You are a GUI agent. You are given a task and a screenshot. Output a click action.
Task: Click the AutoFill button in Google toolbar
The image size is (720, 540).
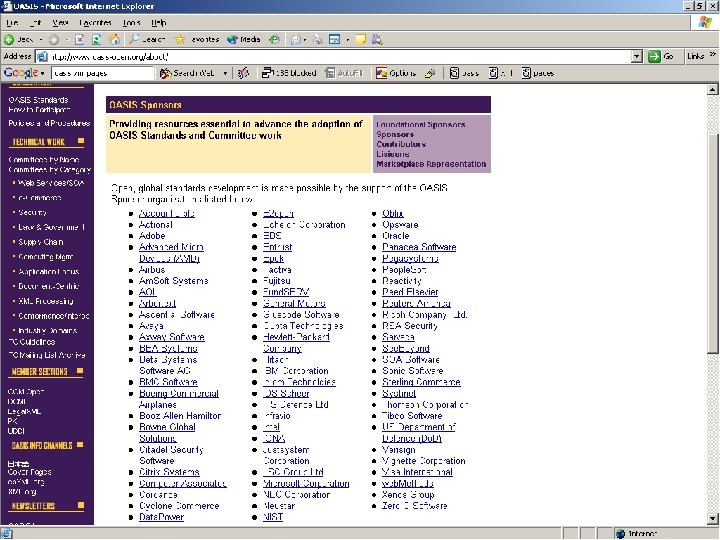click(344, 73)
